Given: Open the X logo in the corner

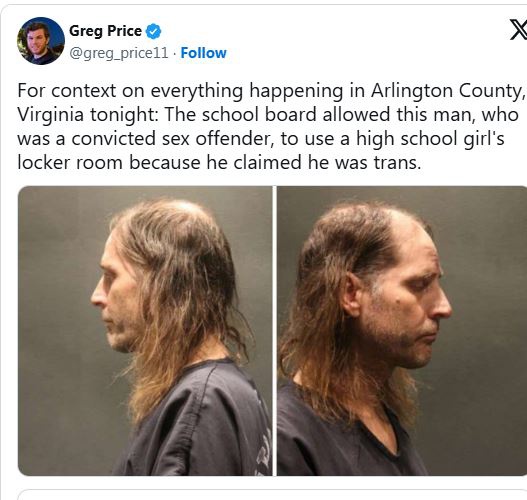Looking at the screenshot, I should coord(518,30).
